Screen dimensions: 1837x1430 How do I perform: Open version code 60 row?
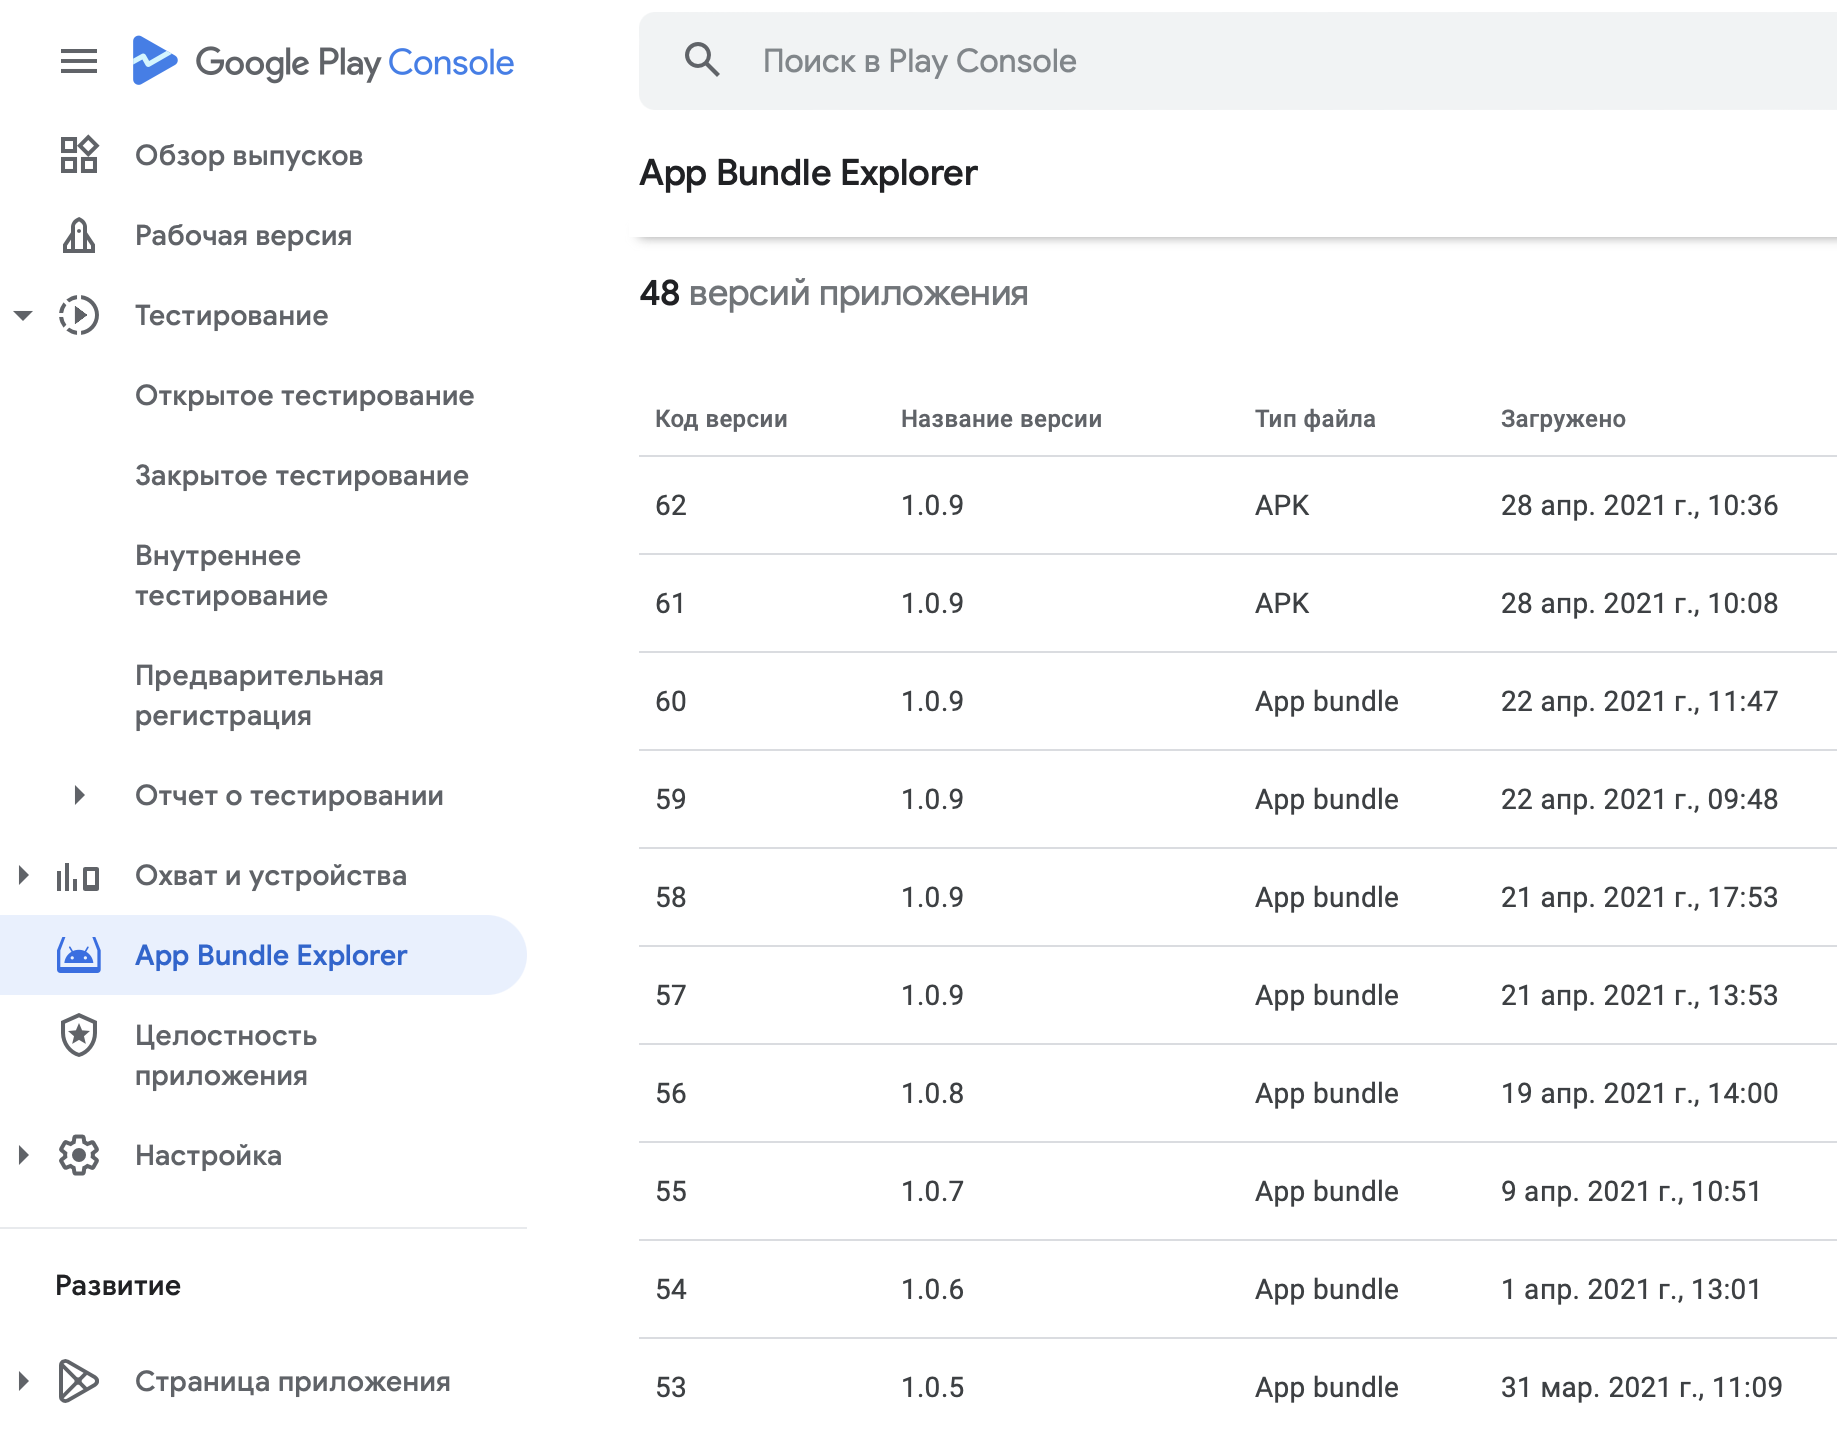click(1238, 701)
